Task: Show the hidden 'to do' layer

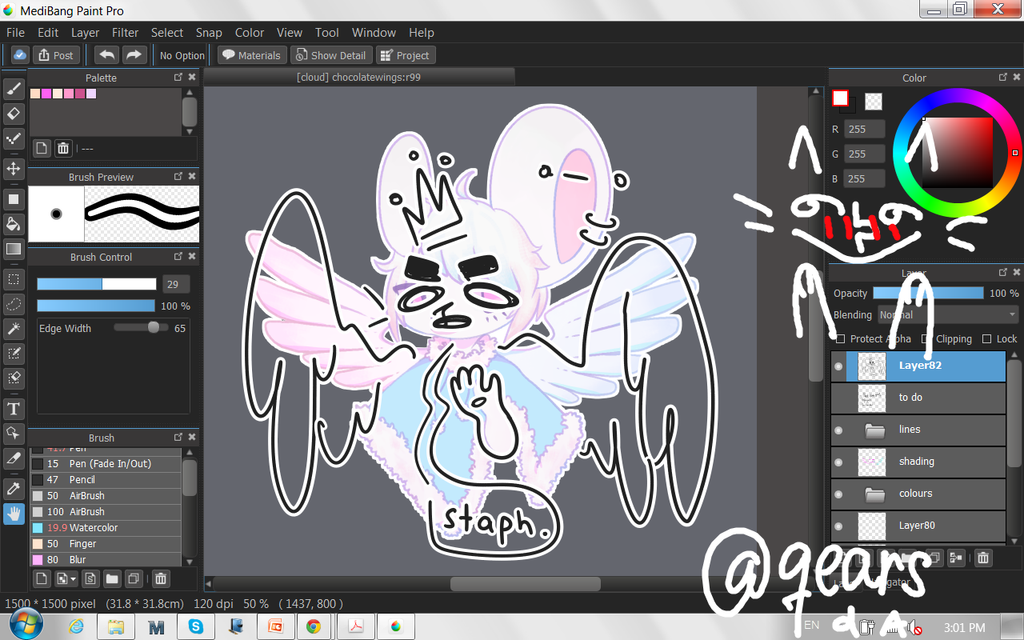Action: [x=839, y=398]
